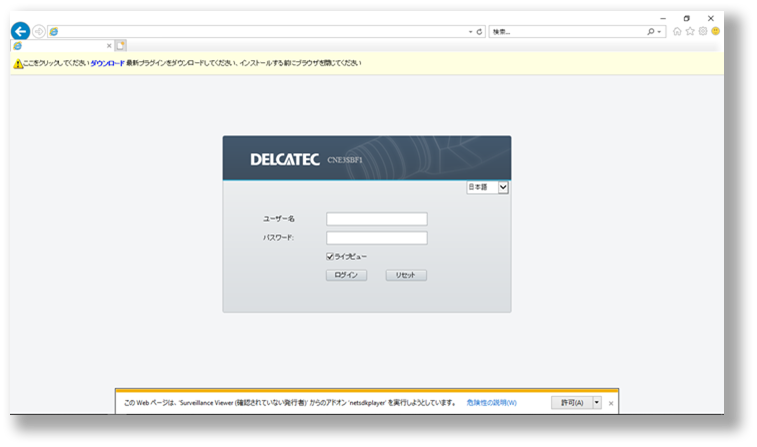The width and height of the screenshot is (757, 447).
Task: Toggle the ライブビュー checkbox
Action: pyautogui.click(x=330, y=257)
